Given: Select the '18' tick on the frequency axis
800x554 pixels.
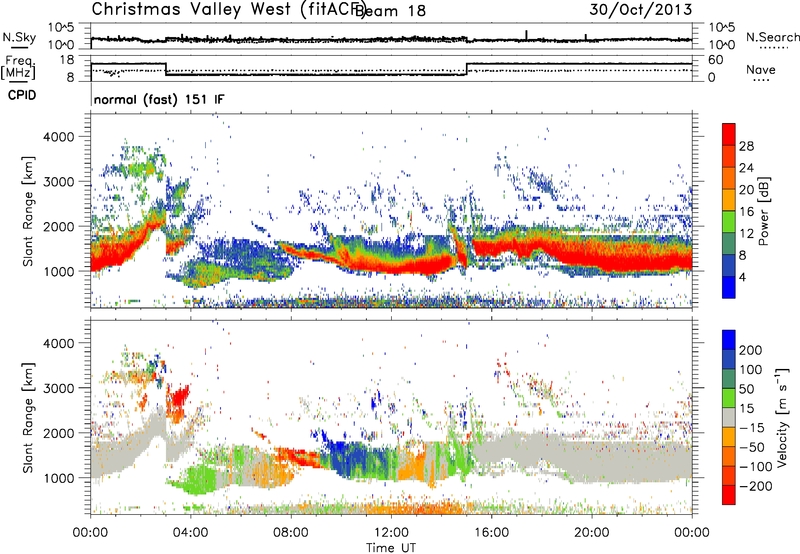Looking at the screenshot, I should click(x=67, y=60).
